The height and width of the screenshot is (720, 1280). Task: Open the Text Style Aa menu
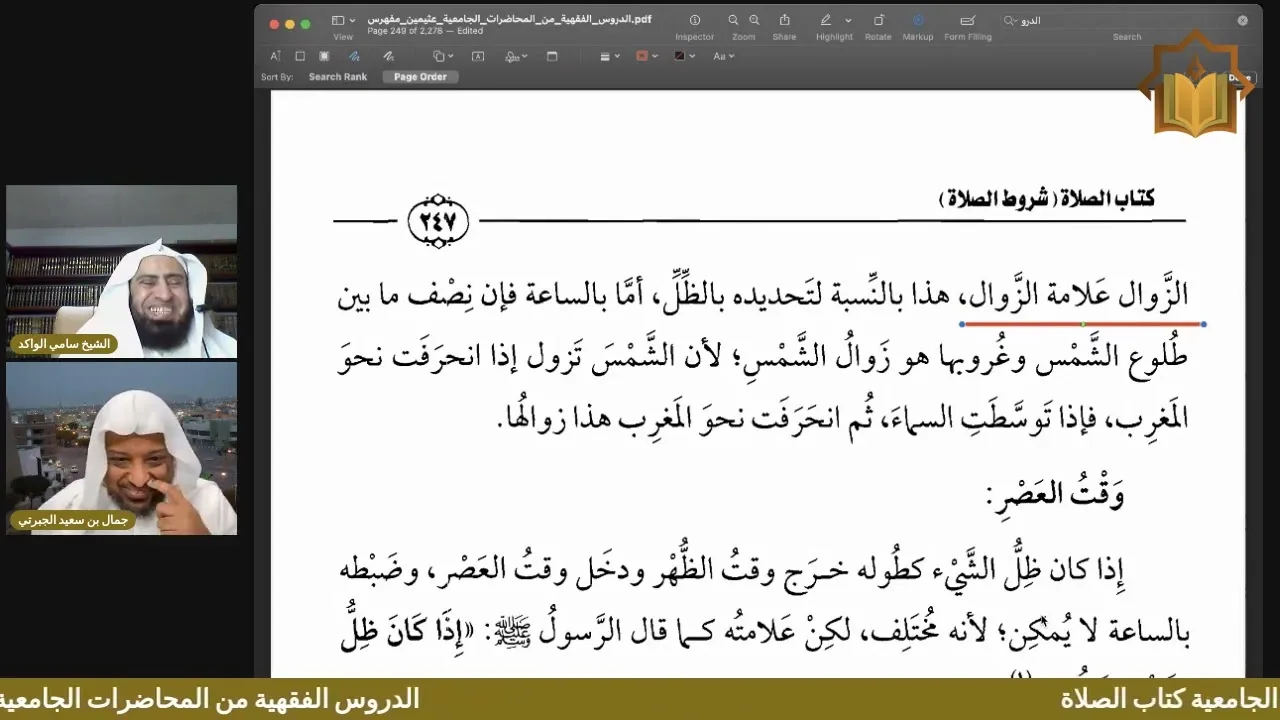723,56
